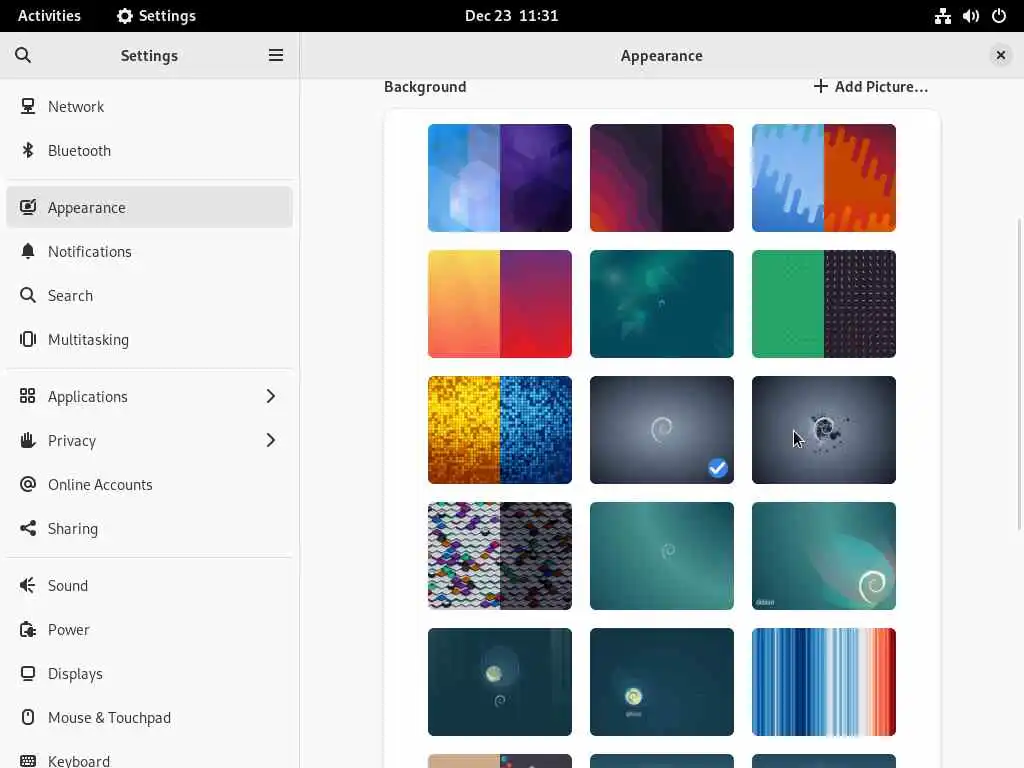Select the plain dark teal cloudy wallpaper
Viewport: 1024px width, 768px height.
662,304
